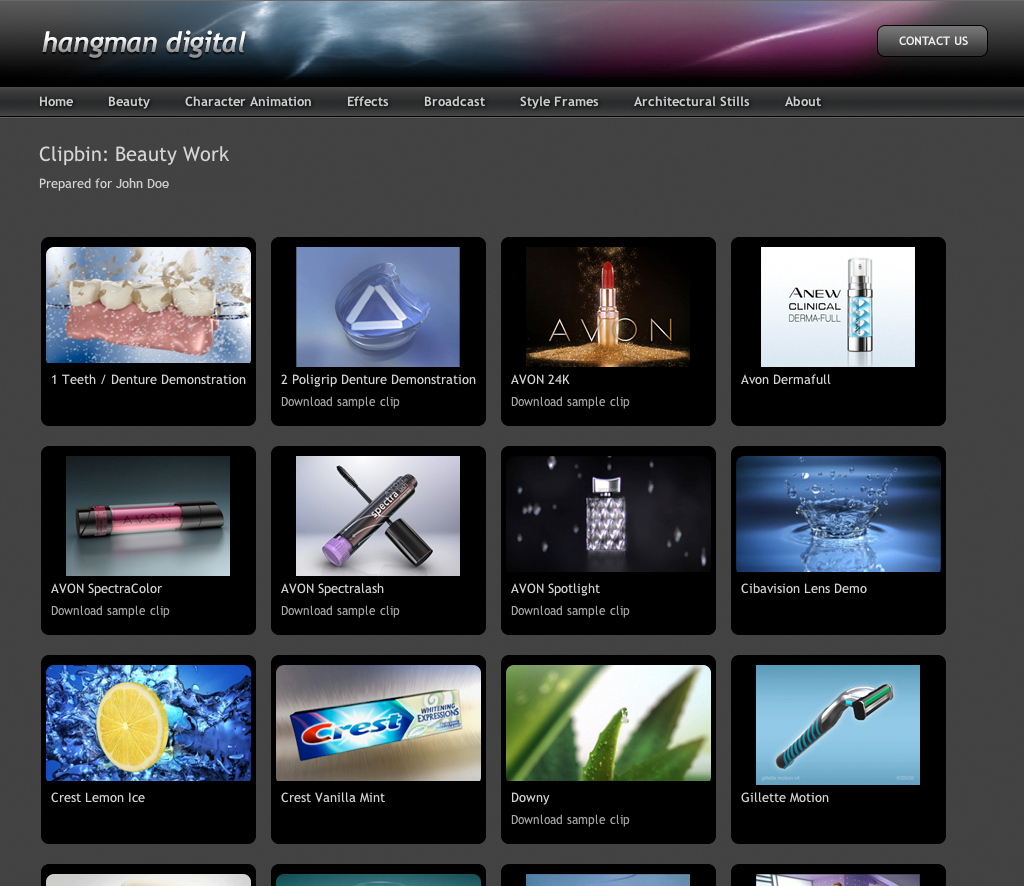Click the 'Clipbin: Beauty Work' heading
This screenshot has width=1024, height=886.
coord(134,155)
